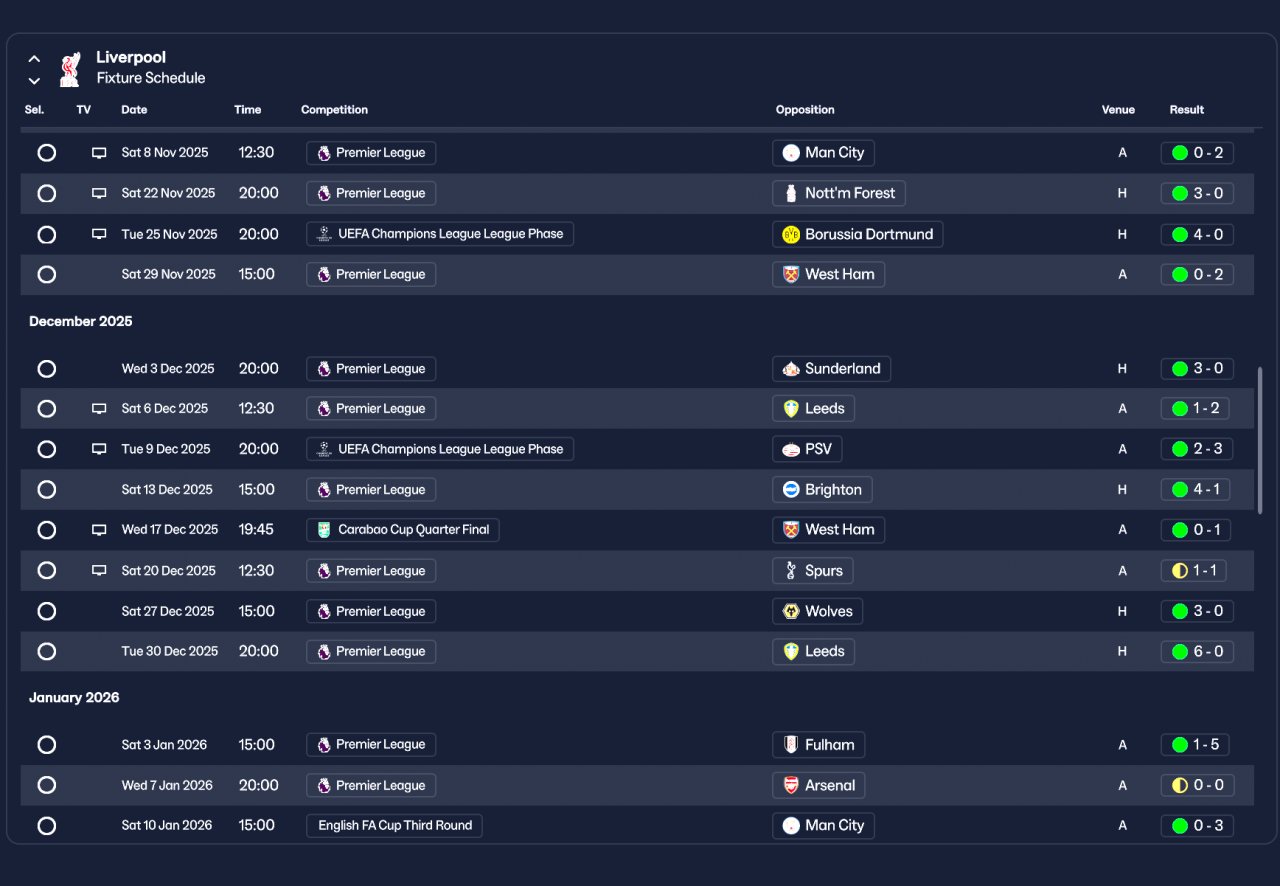1280x886 pixels.
Task: Click the West Ham crest in the 29 Nov row
Action: point(791,274)
